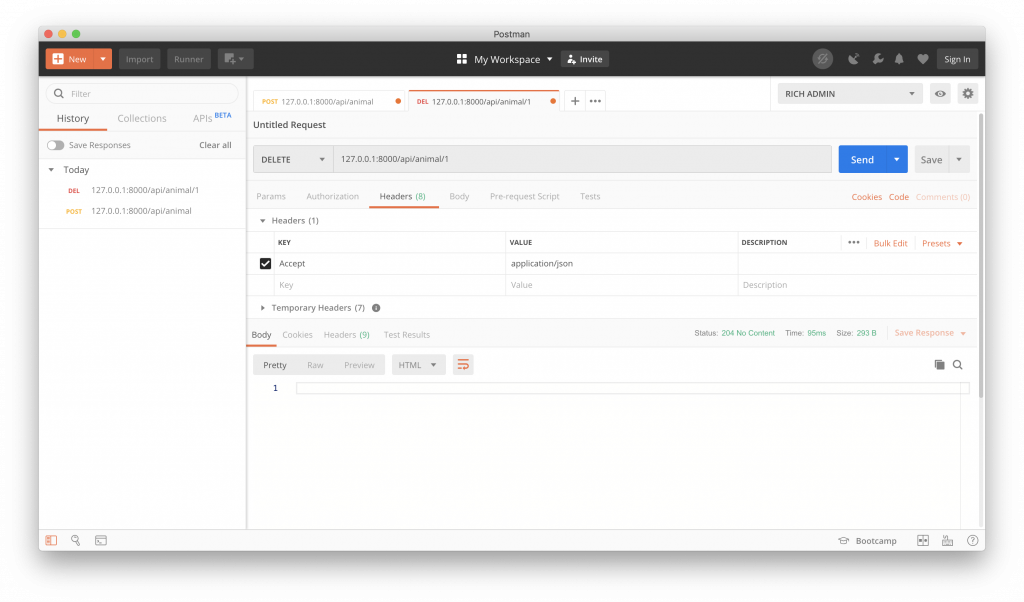Screen dimensions: 1024x602
Task: Open the Params tab
Action: click(x=271, y=197)
